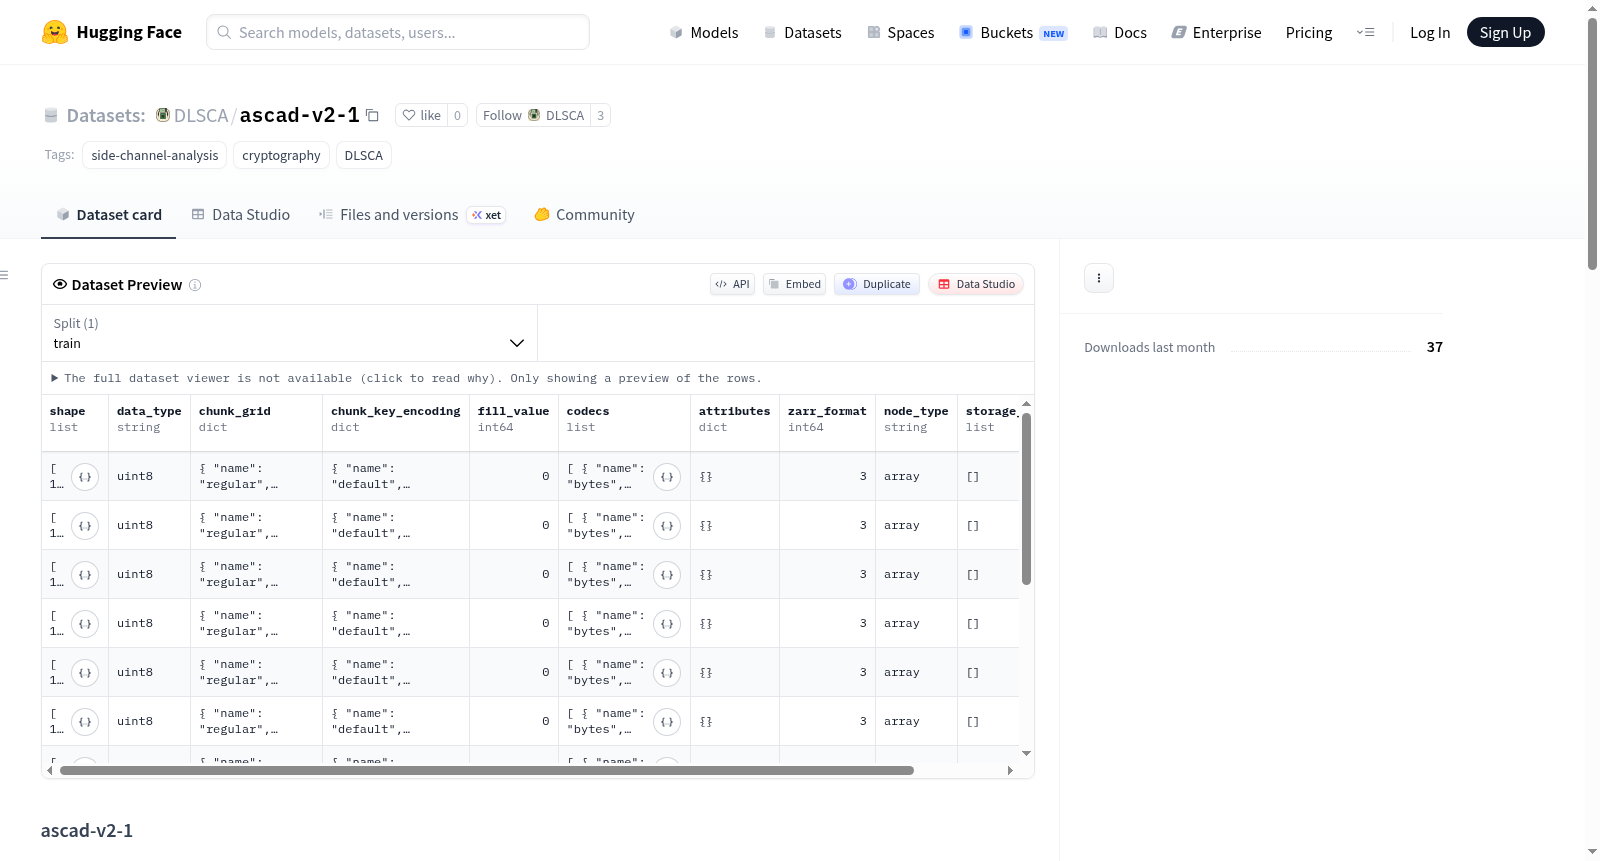Open the Hugging Face logo home link
Screen dimensions: 1600x861
pos(112,32)
